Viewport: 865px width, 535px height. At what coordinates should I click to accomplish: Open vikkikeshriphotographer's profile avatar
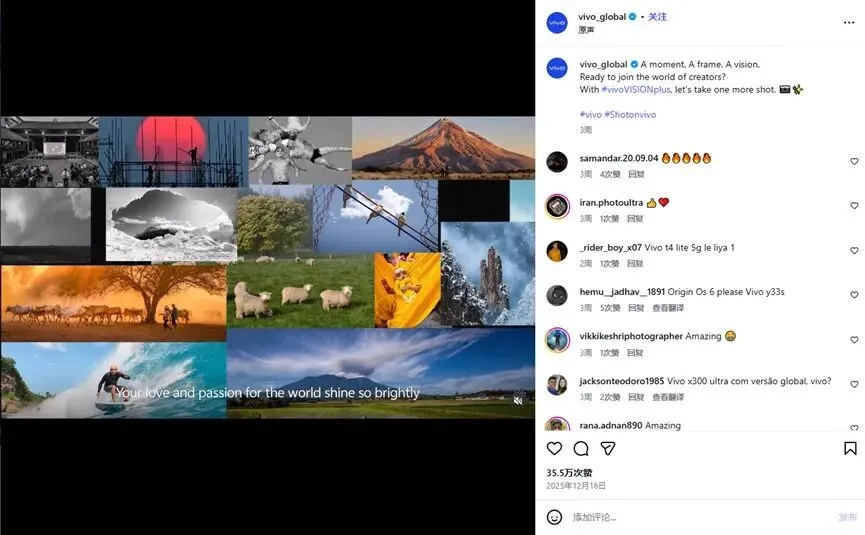point(557,340)
